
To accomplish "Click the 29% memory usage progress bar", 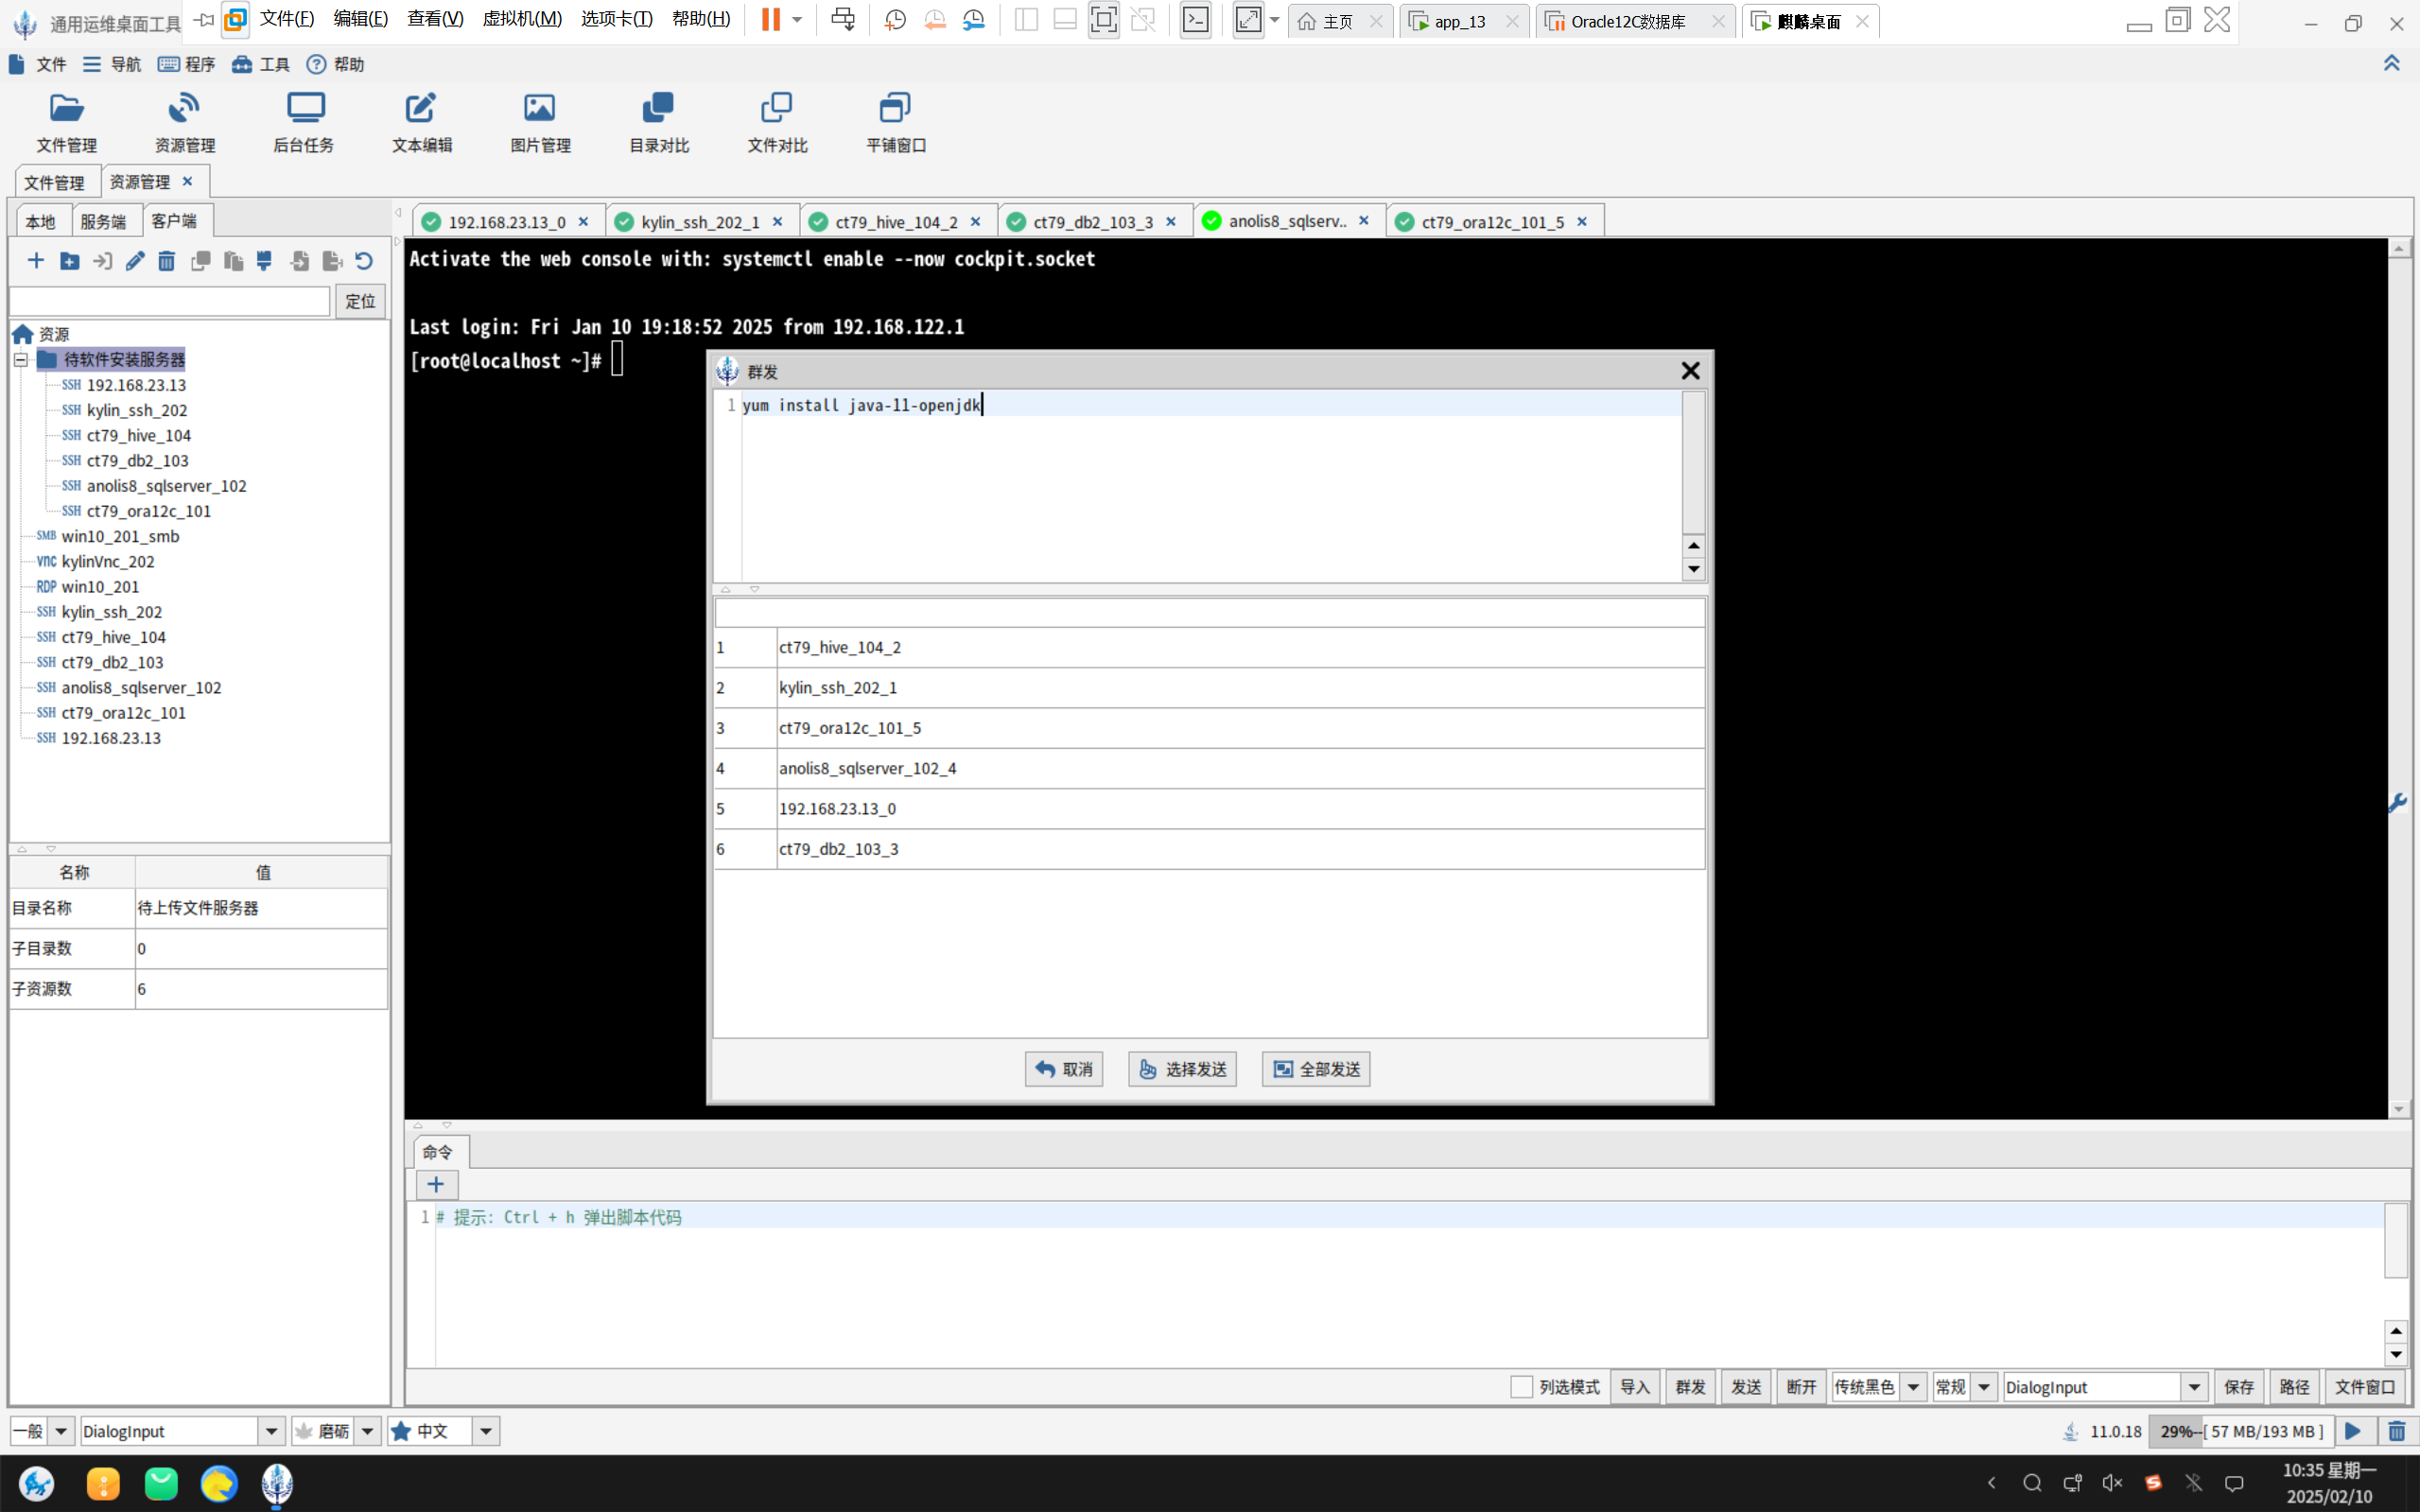I will [x=2240, y=1431].
